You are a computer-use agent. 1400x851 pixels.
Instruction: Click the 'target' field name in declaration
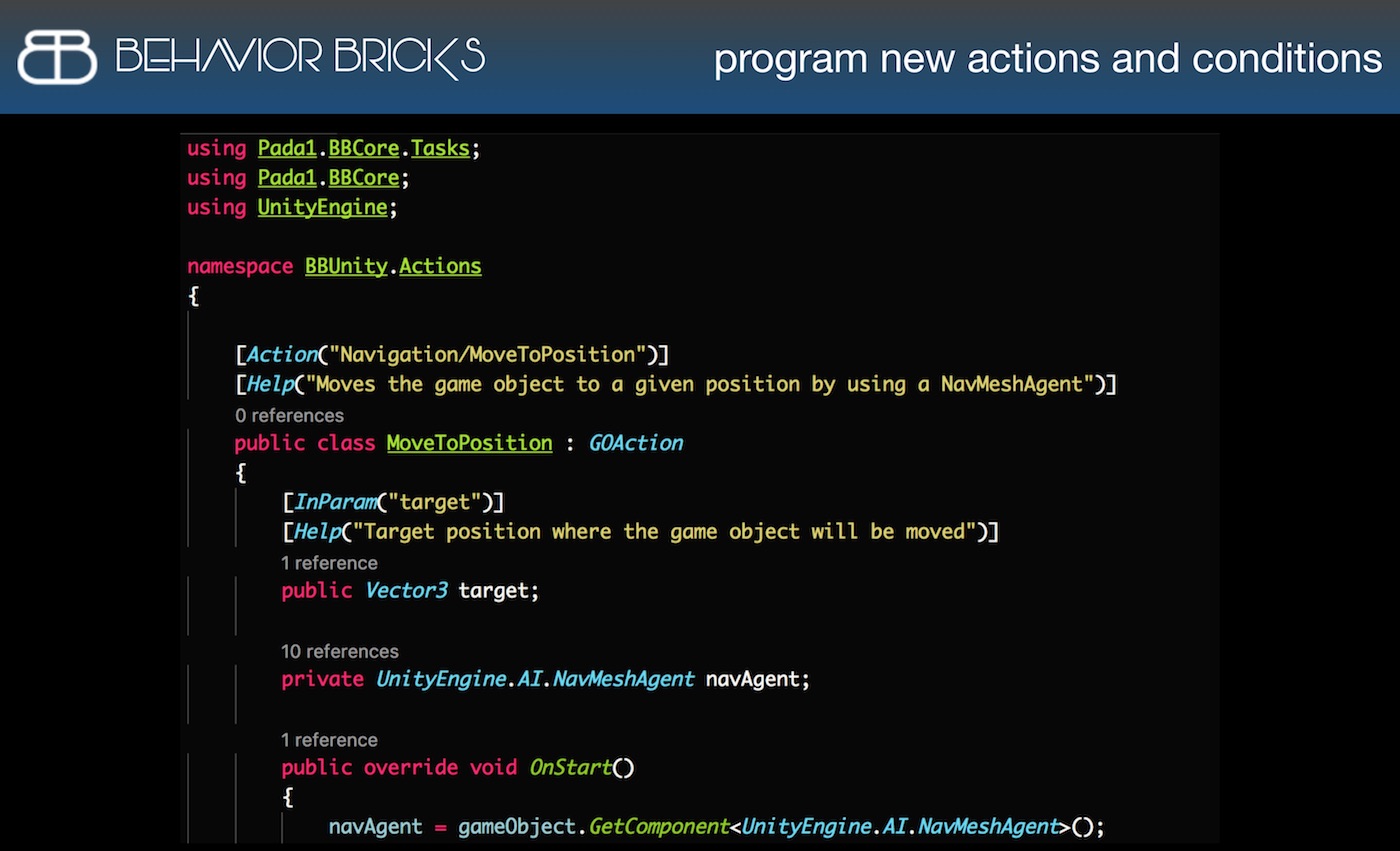(x=493, y=591)
